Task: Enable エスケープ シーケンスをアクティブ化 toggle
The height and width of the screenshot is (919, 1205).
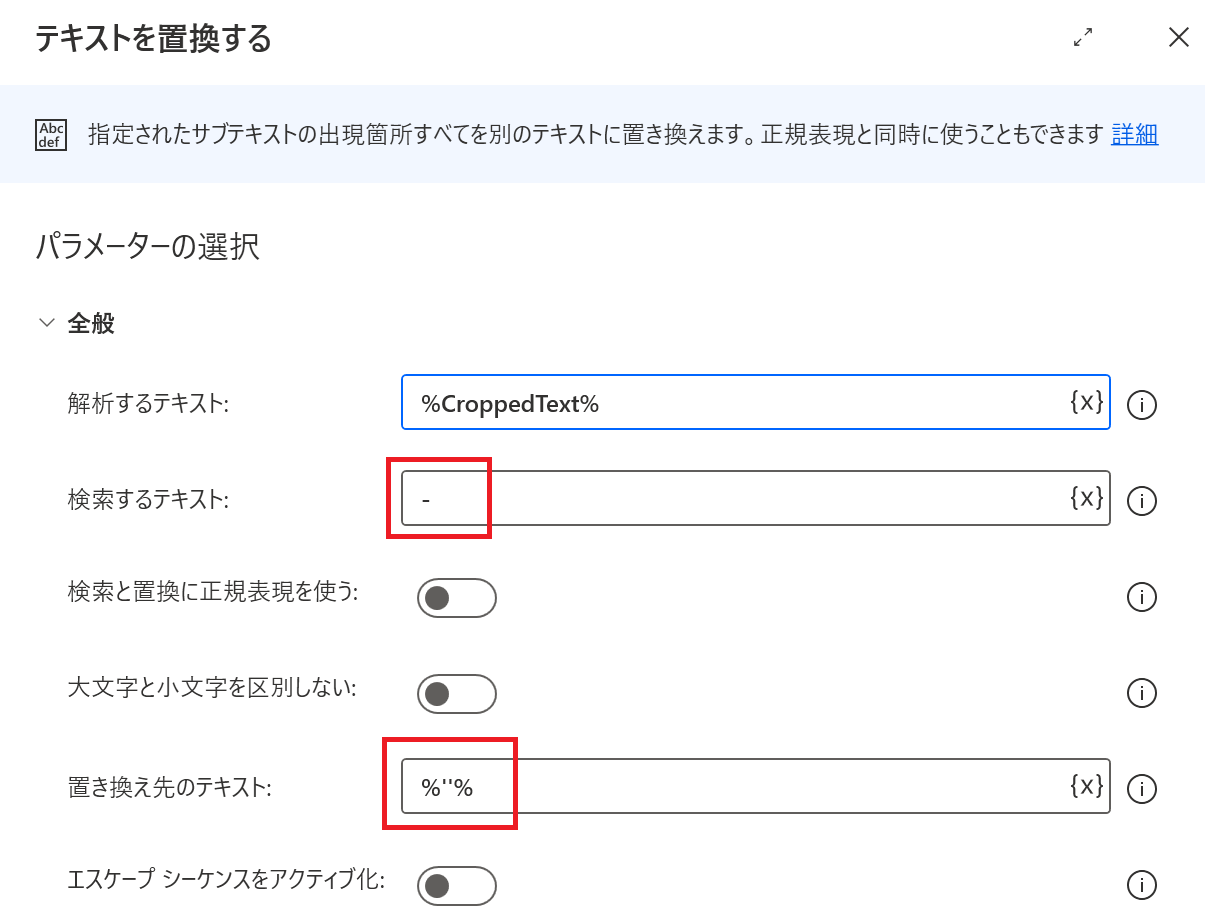Action: coord(457,886)
